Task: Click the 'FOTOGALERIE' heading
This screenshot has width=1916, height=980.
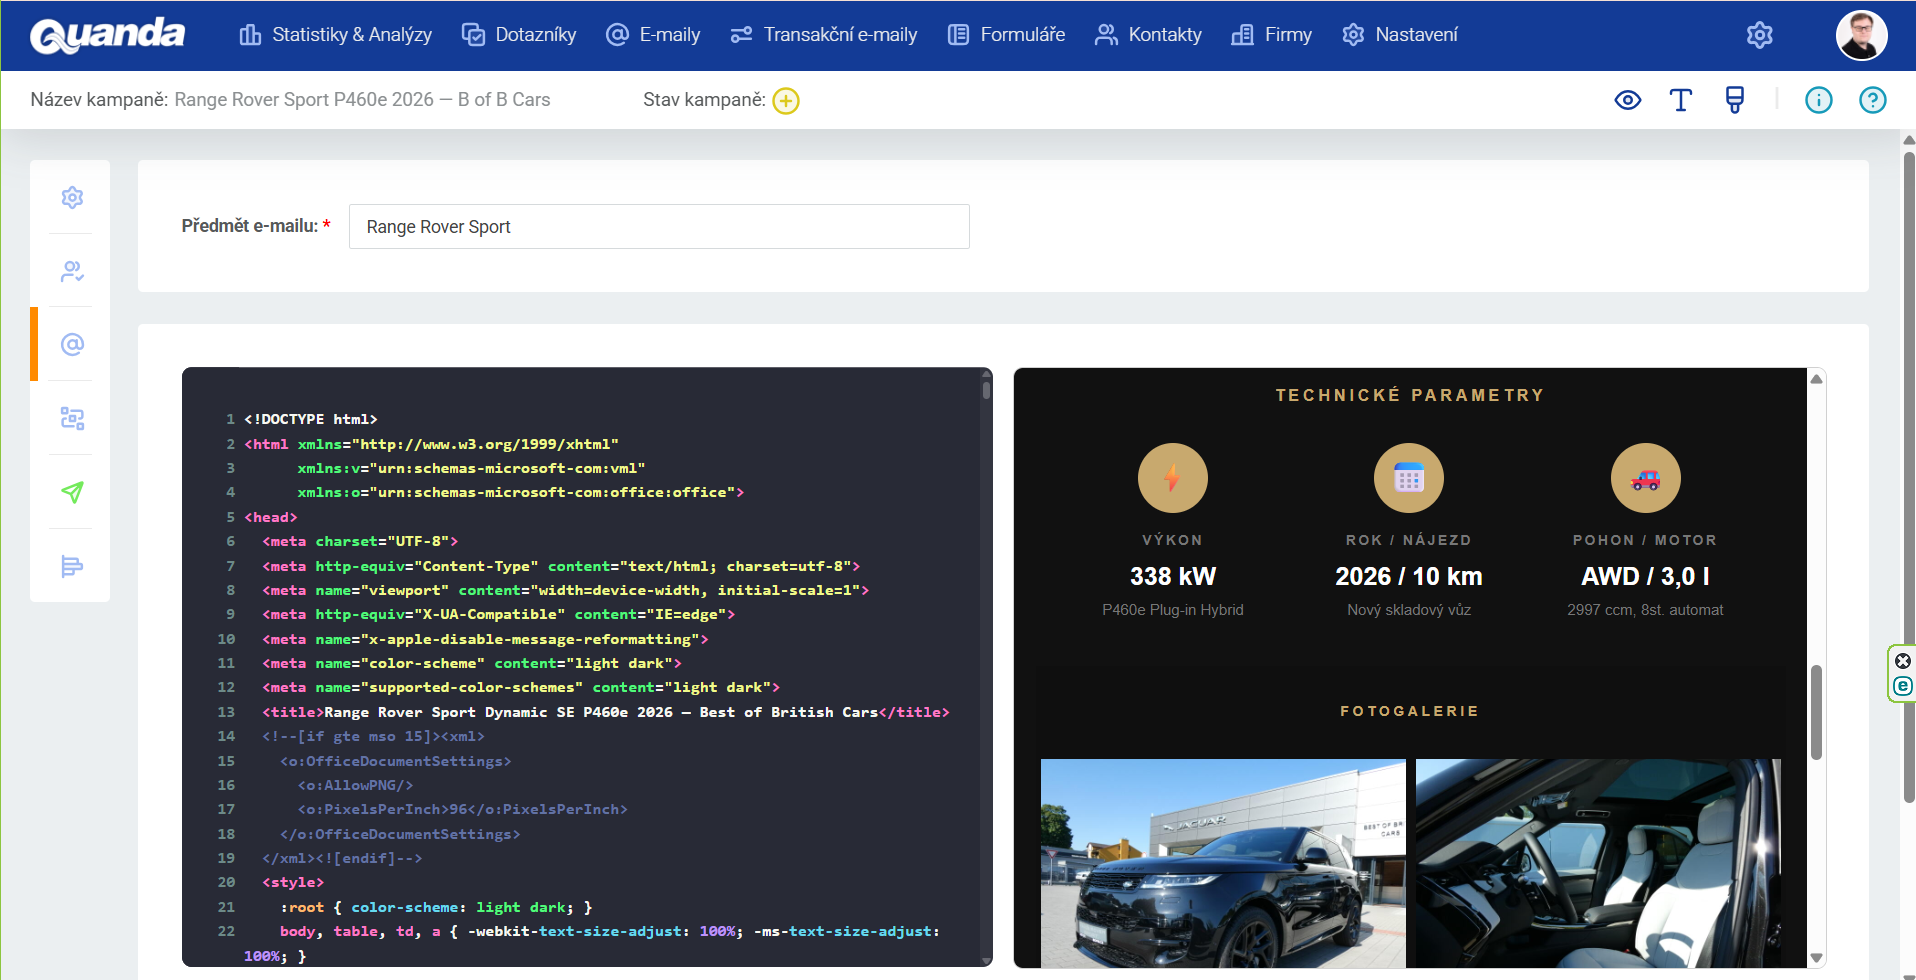Action: [x=1410, y=711]
